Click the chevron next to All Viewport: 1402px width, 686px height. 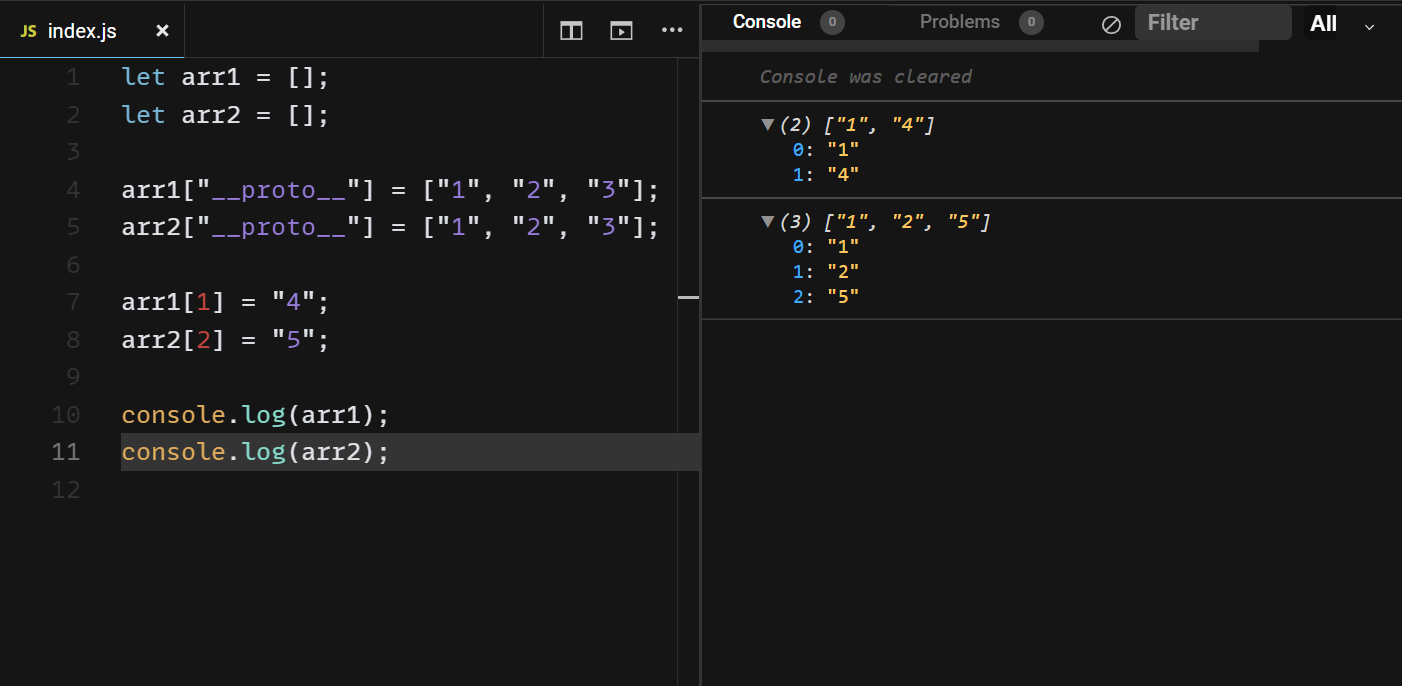point(1369,27)
